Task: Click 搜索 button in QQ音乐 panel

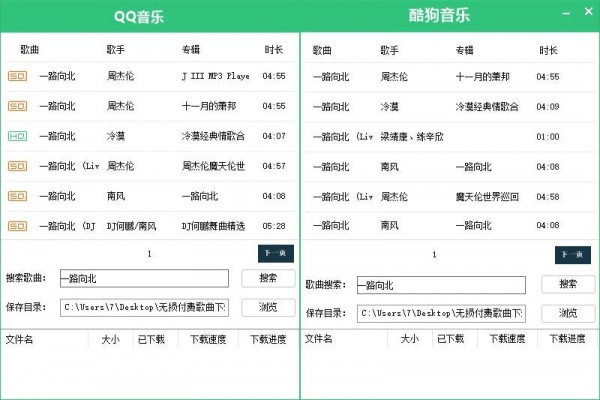Action: 268,278
